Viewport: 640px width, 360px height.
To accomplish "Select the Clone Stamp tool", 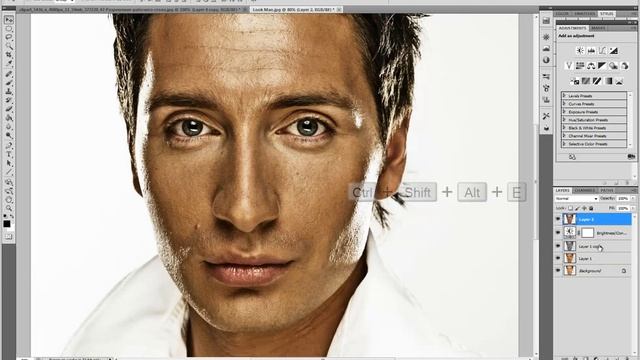I will pos(9,91).
